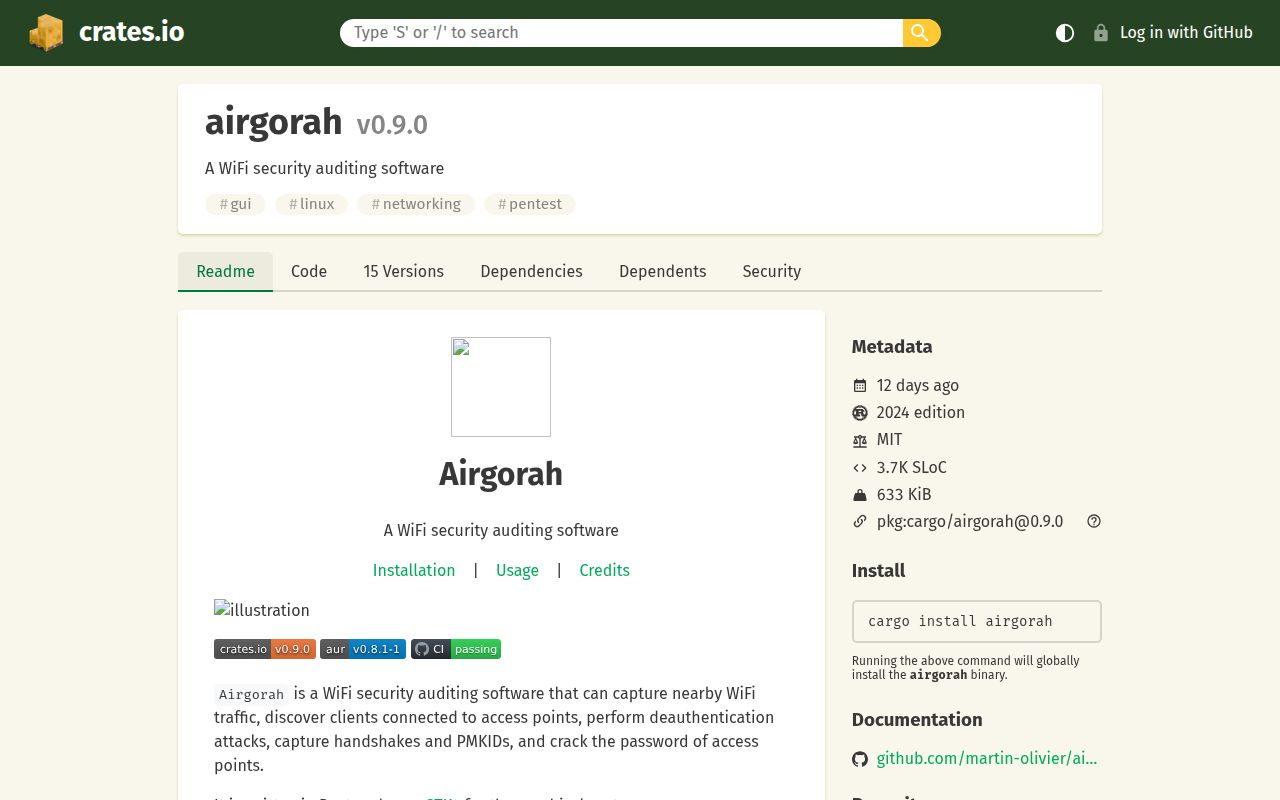The height and width of the screenshot is (800, 1280).
Task: Click the calendar icon next to 12 days ago
Action: tap(860, 386)
